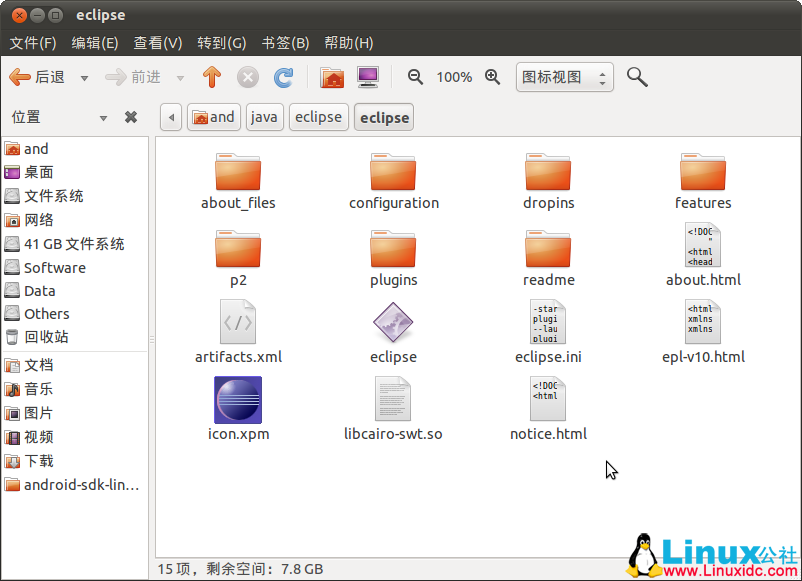The image size is (802, 581).
Task: Click the active bold 'eclipse' path button
Action: pos(384,118)
